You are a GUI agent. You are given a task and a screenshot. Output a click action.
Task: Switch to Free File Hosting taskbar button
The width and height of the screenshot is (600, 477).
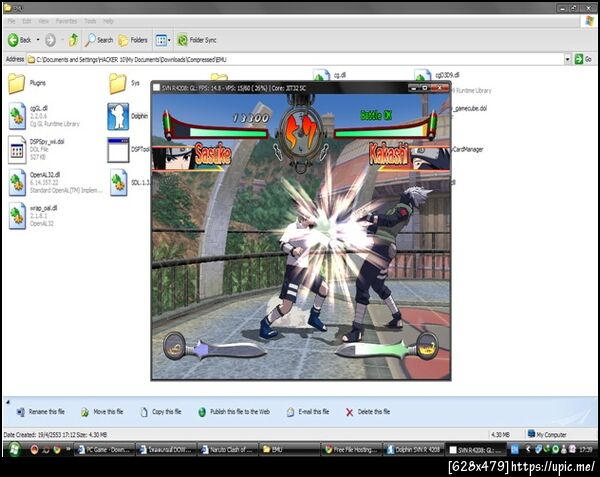(x=352, y=449)
